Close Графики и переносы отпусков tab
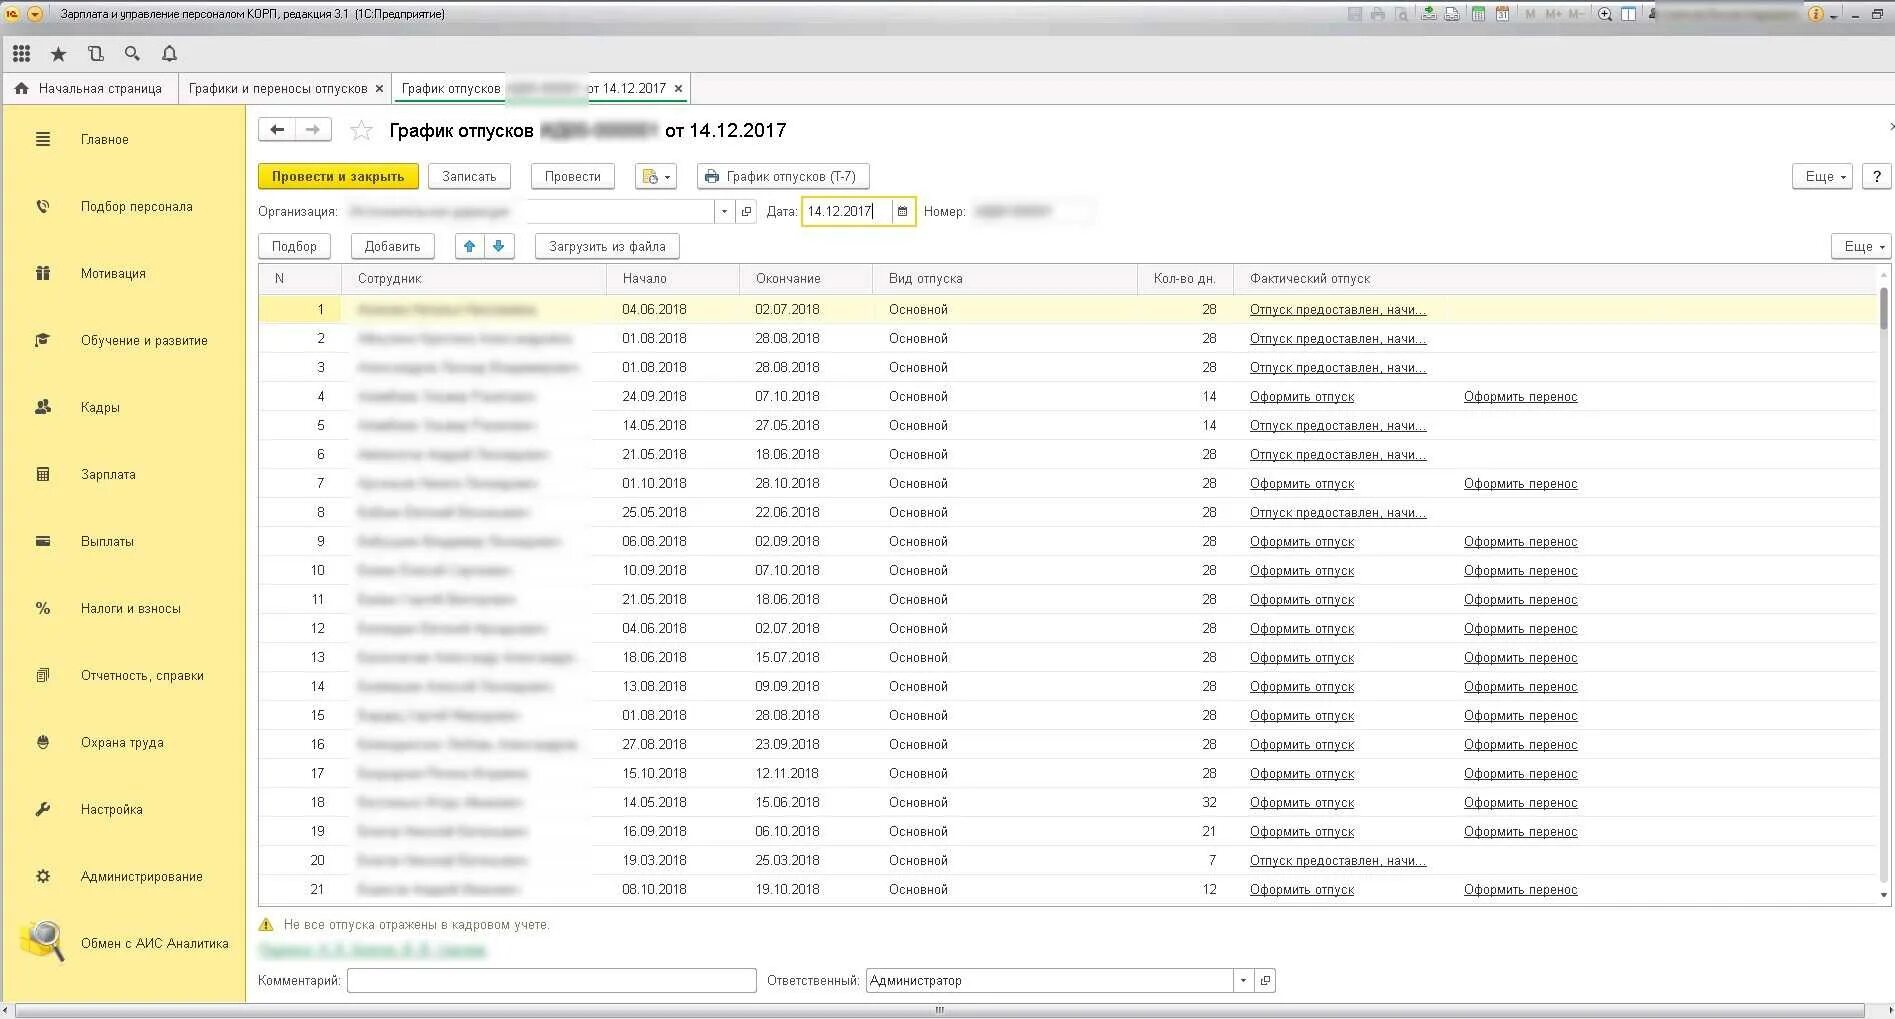The height and width of the screenshot is (1019, 1895). (379, 89)
